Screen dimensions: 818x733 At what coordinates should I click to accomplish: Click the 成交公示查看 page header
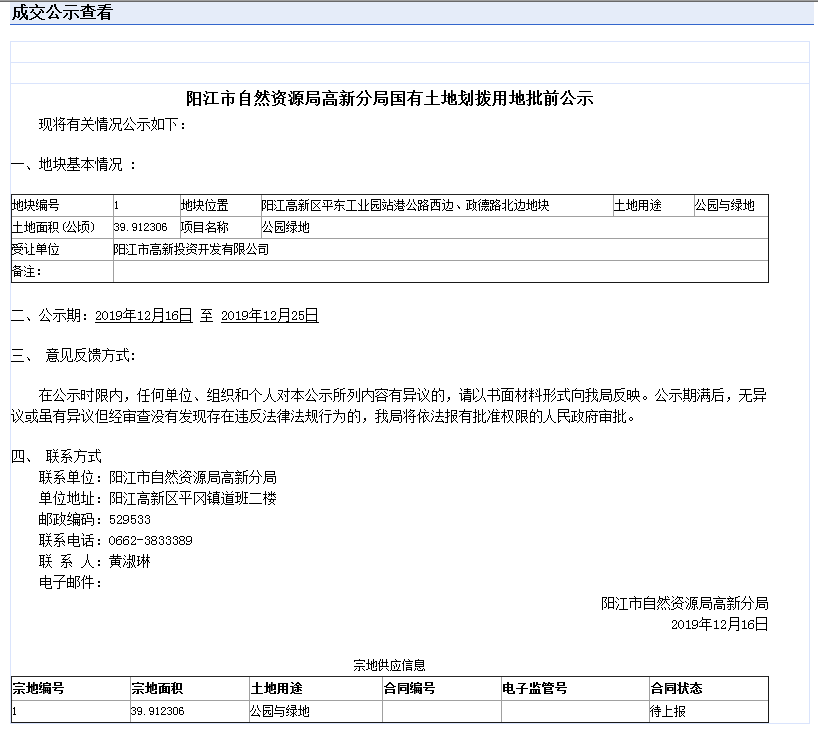coord(62,13)
